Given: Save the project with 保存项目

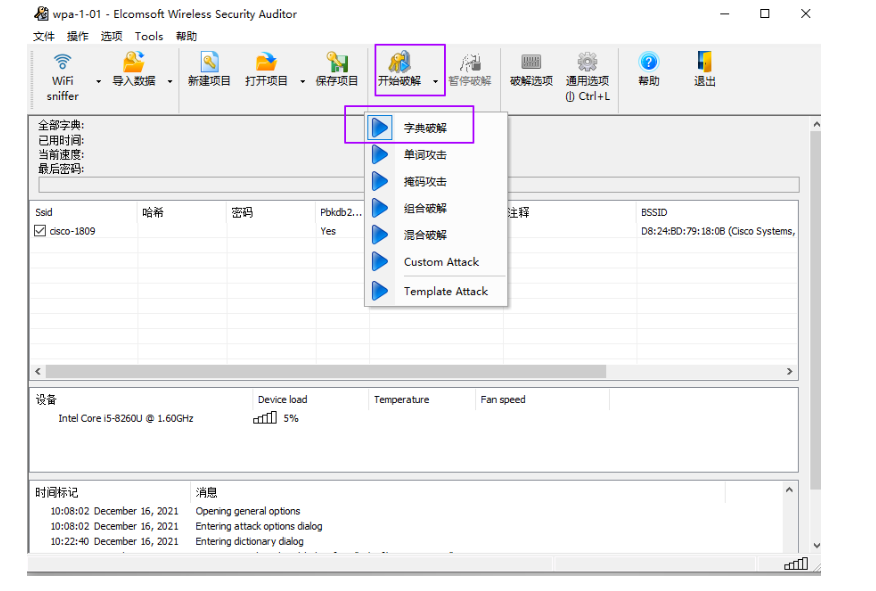Looking at the screenshot, I should pyautogui.click(x=337, y=69).
